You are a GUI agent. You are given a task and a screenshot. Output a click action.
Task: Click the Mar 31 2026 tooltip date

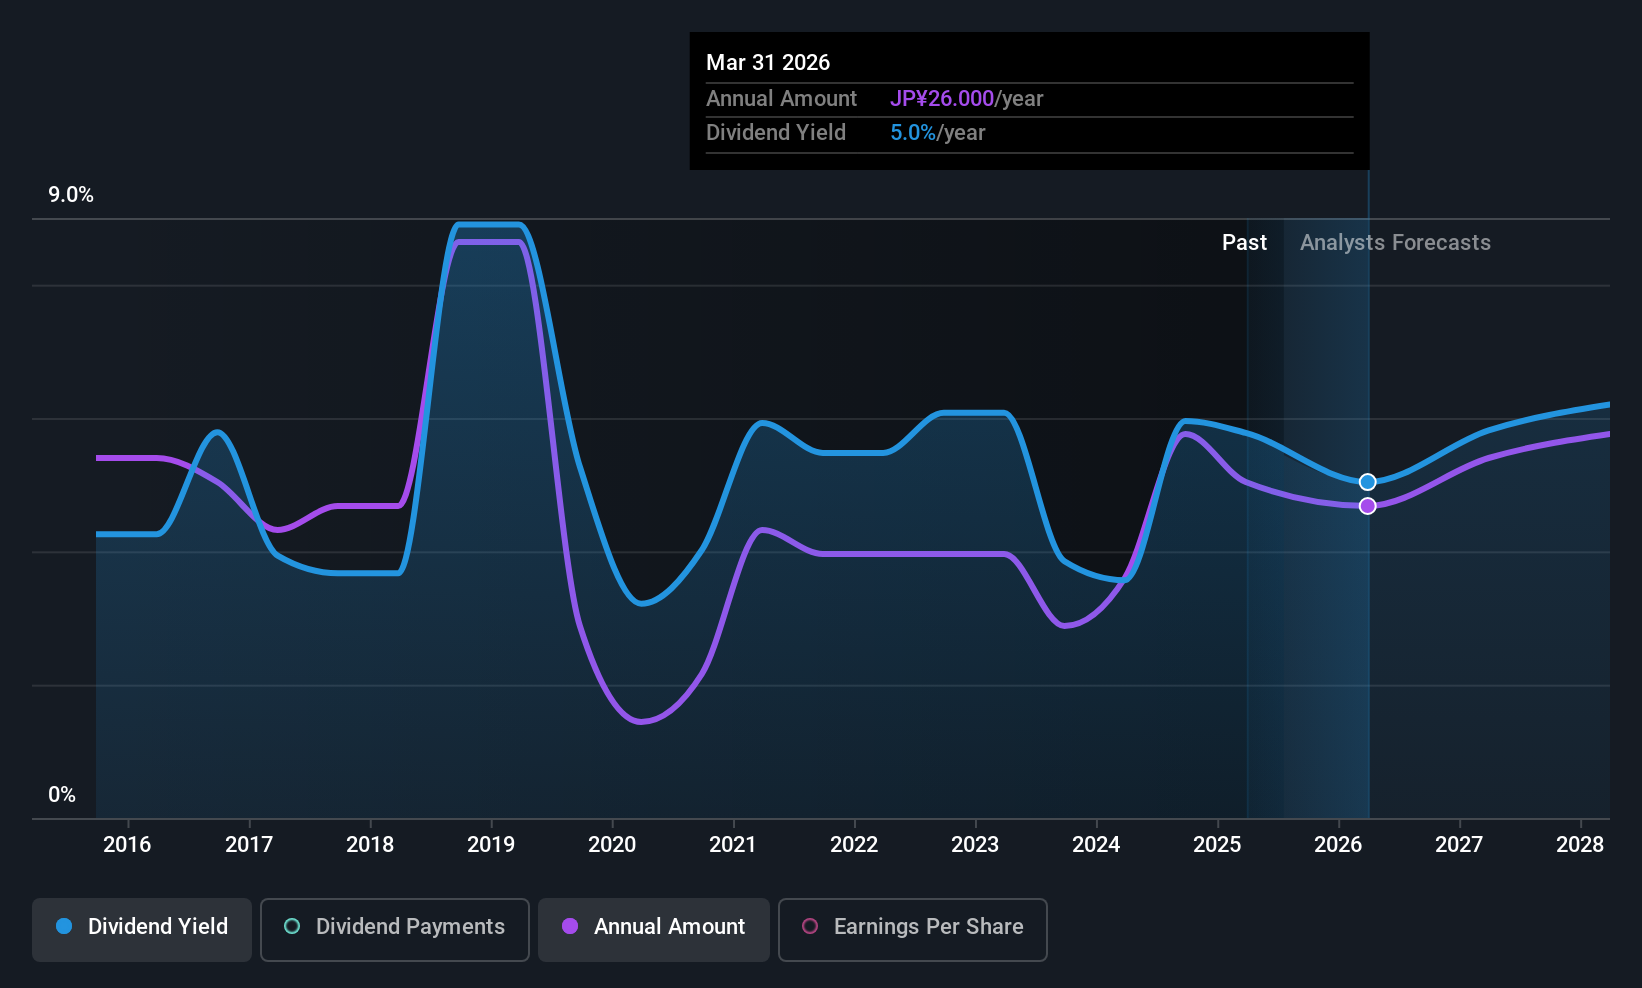(768, 62)
